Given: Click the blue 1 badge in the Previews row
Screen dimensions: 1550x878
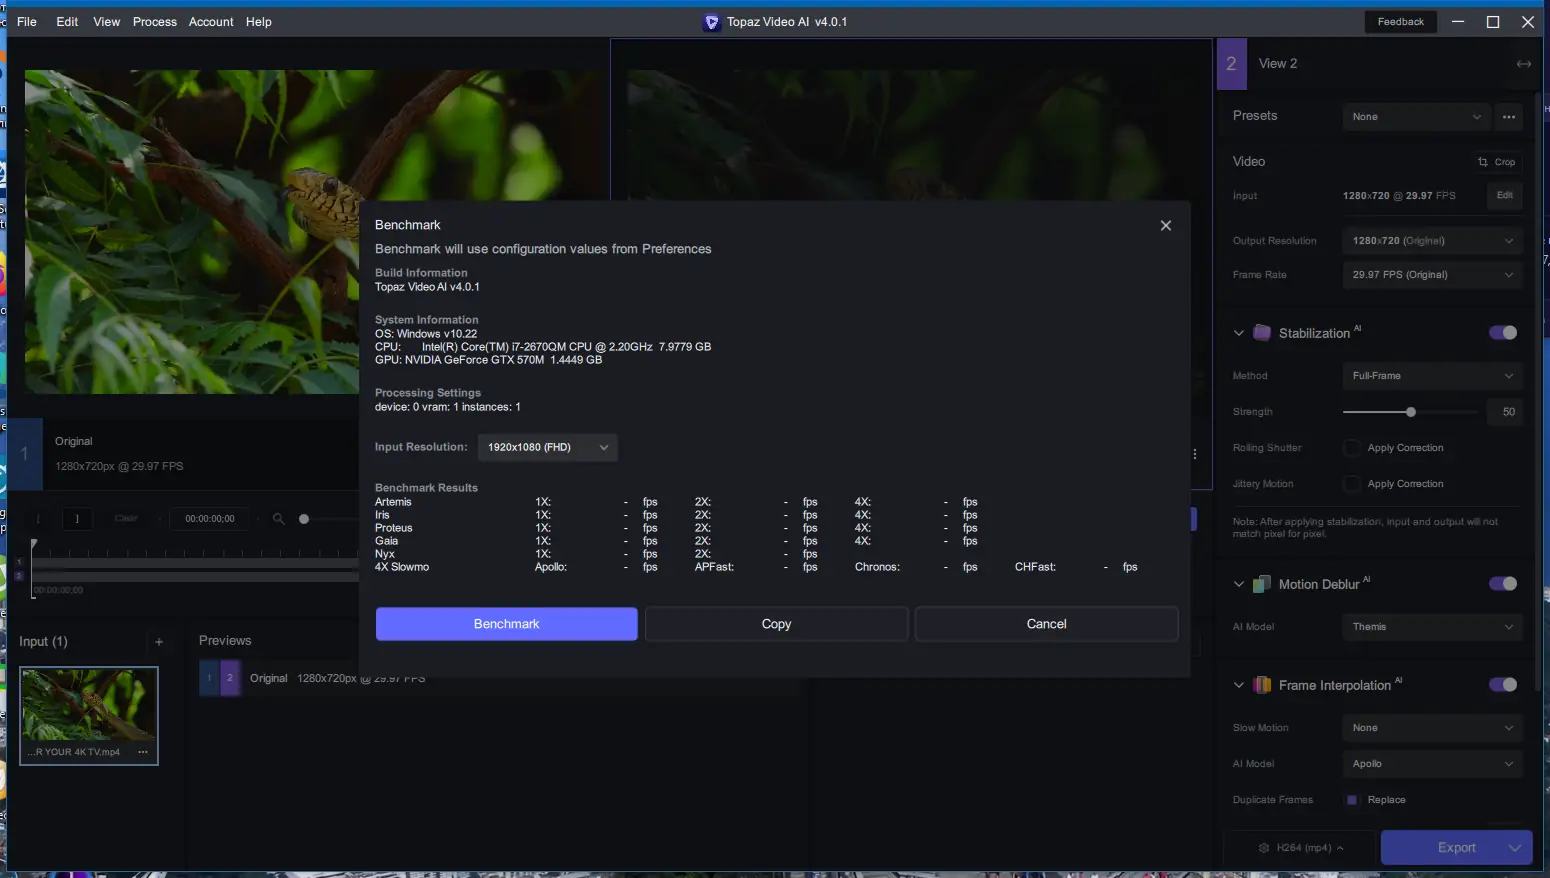Looking at the screenshot, I should click(x=209, y=678).
